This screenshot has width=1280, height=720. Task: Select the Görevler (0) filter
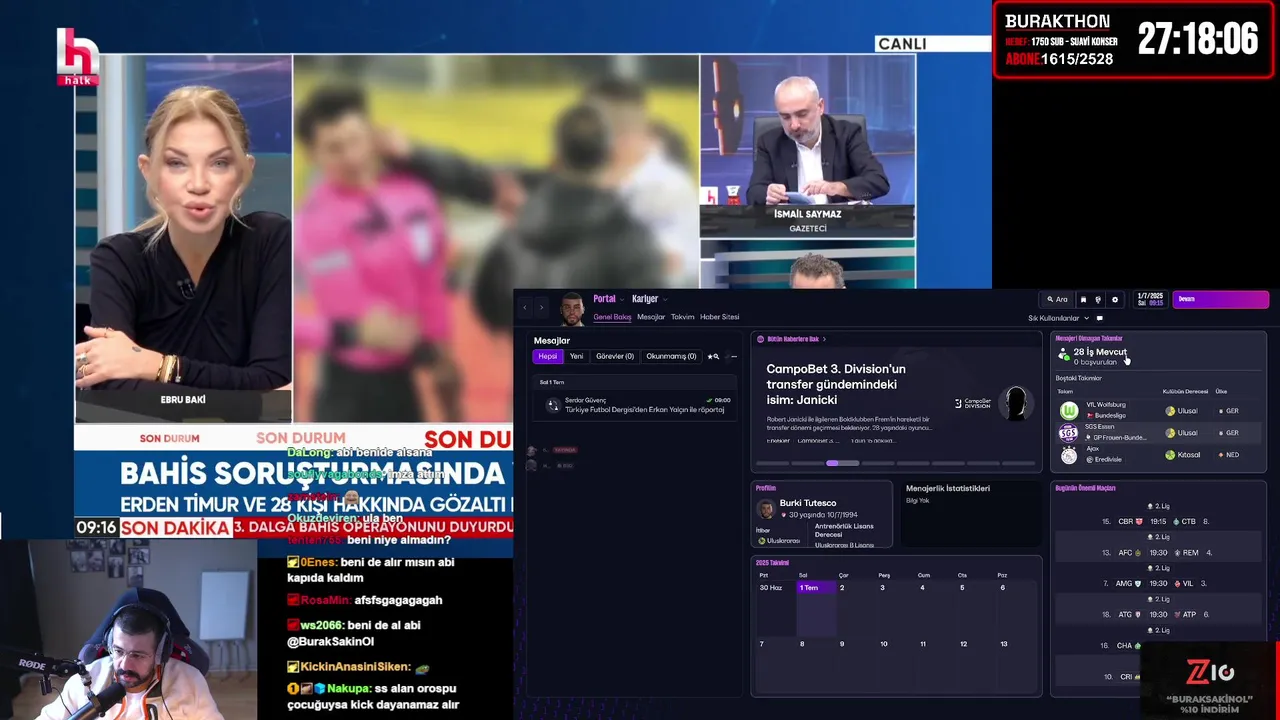(615, 356)
